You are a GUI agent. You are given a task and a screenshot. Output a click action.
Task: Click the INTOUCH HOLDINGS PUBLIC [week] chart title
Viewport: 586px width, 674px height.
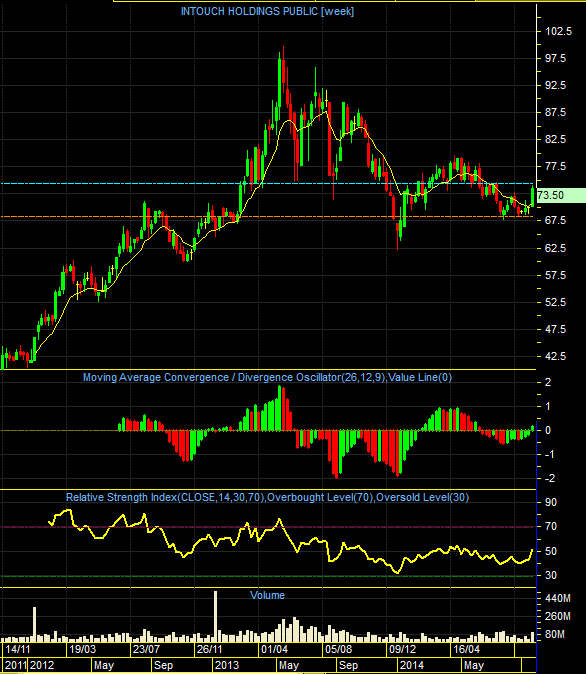point(267,12)
